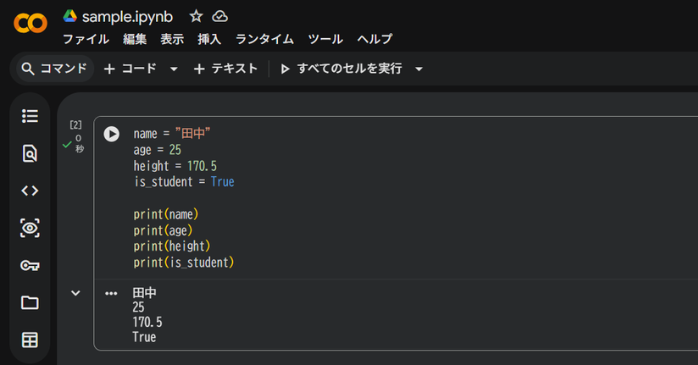Open the variable inspector eye icon
This screenshot has height=365, width=698.
click(30, 228)
